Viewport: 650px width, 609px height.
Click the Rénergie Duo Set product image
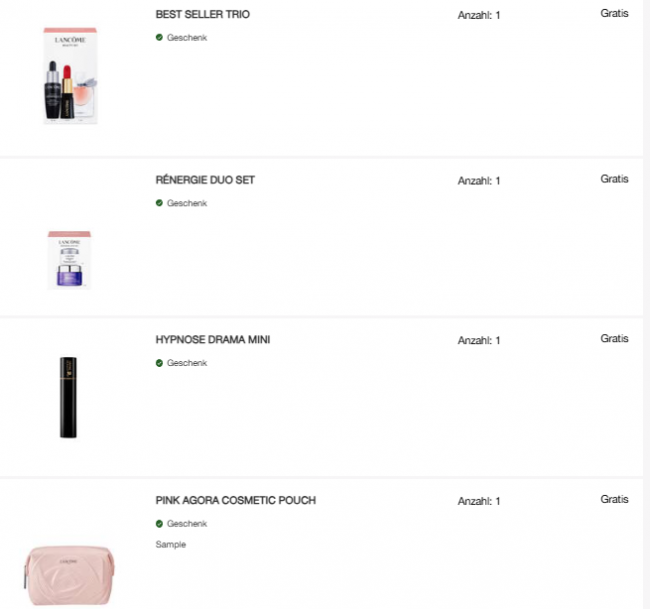(69, 260)
